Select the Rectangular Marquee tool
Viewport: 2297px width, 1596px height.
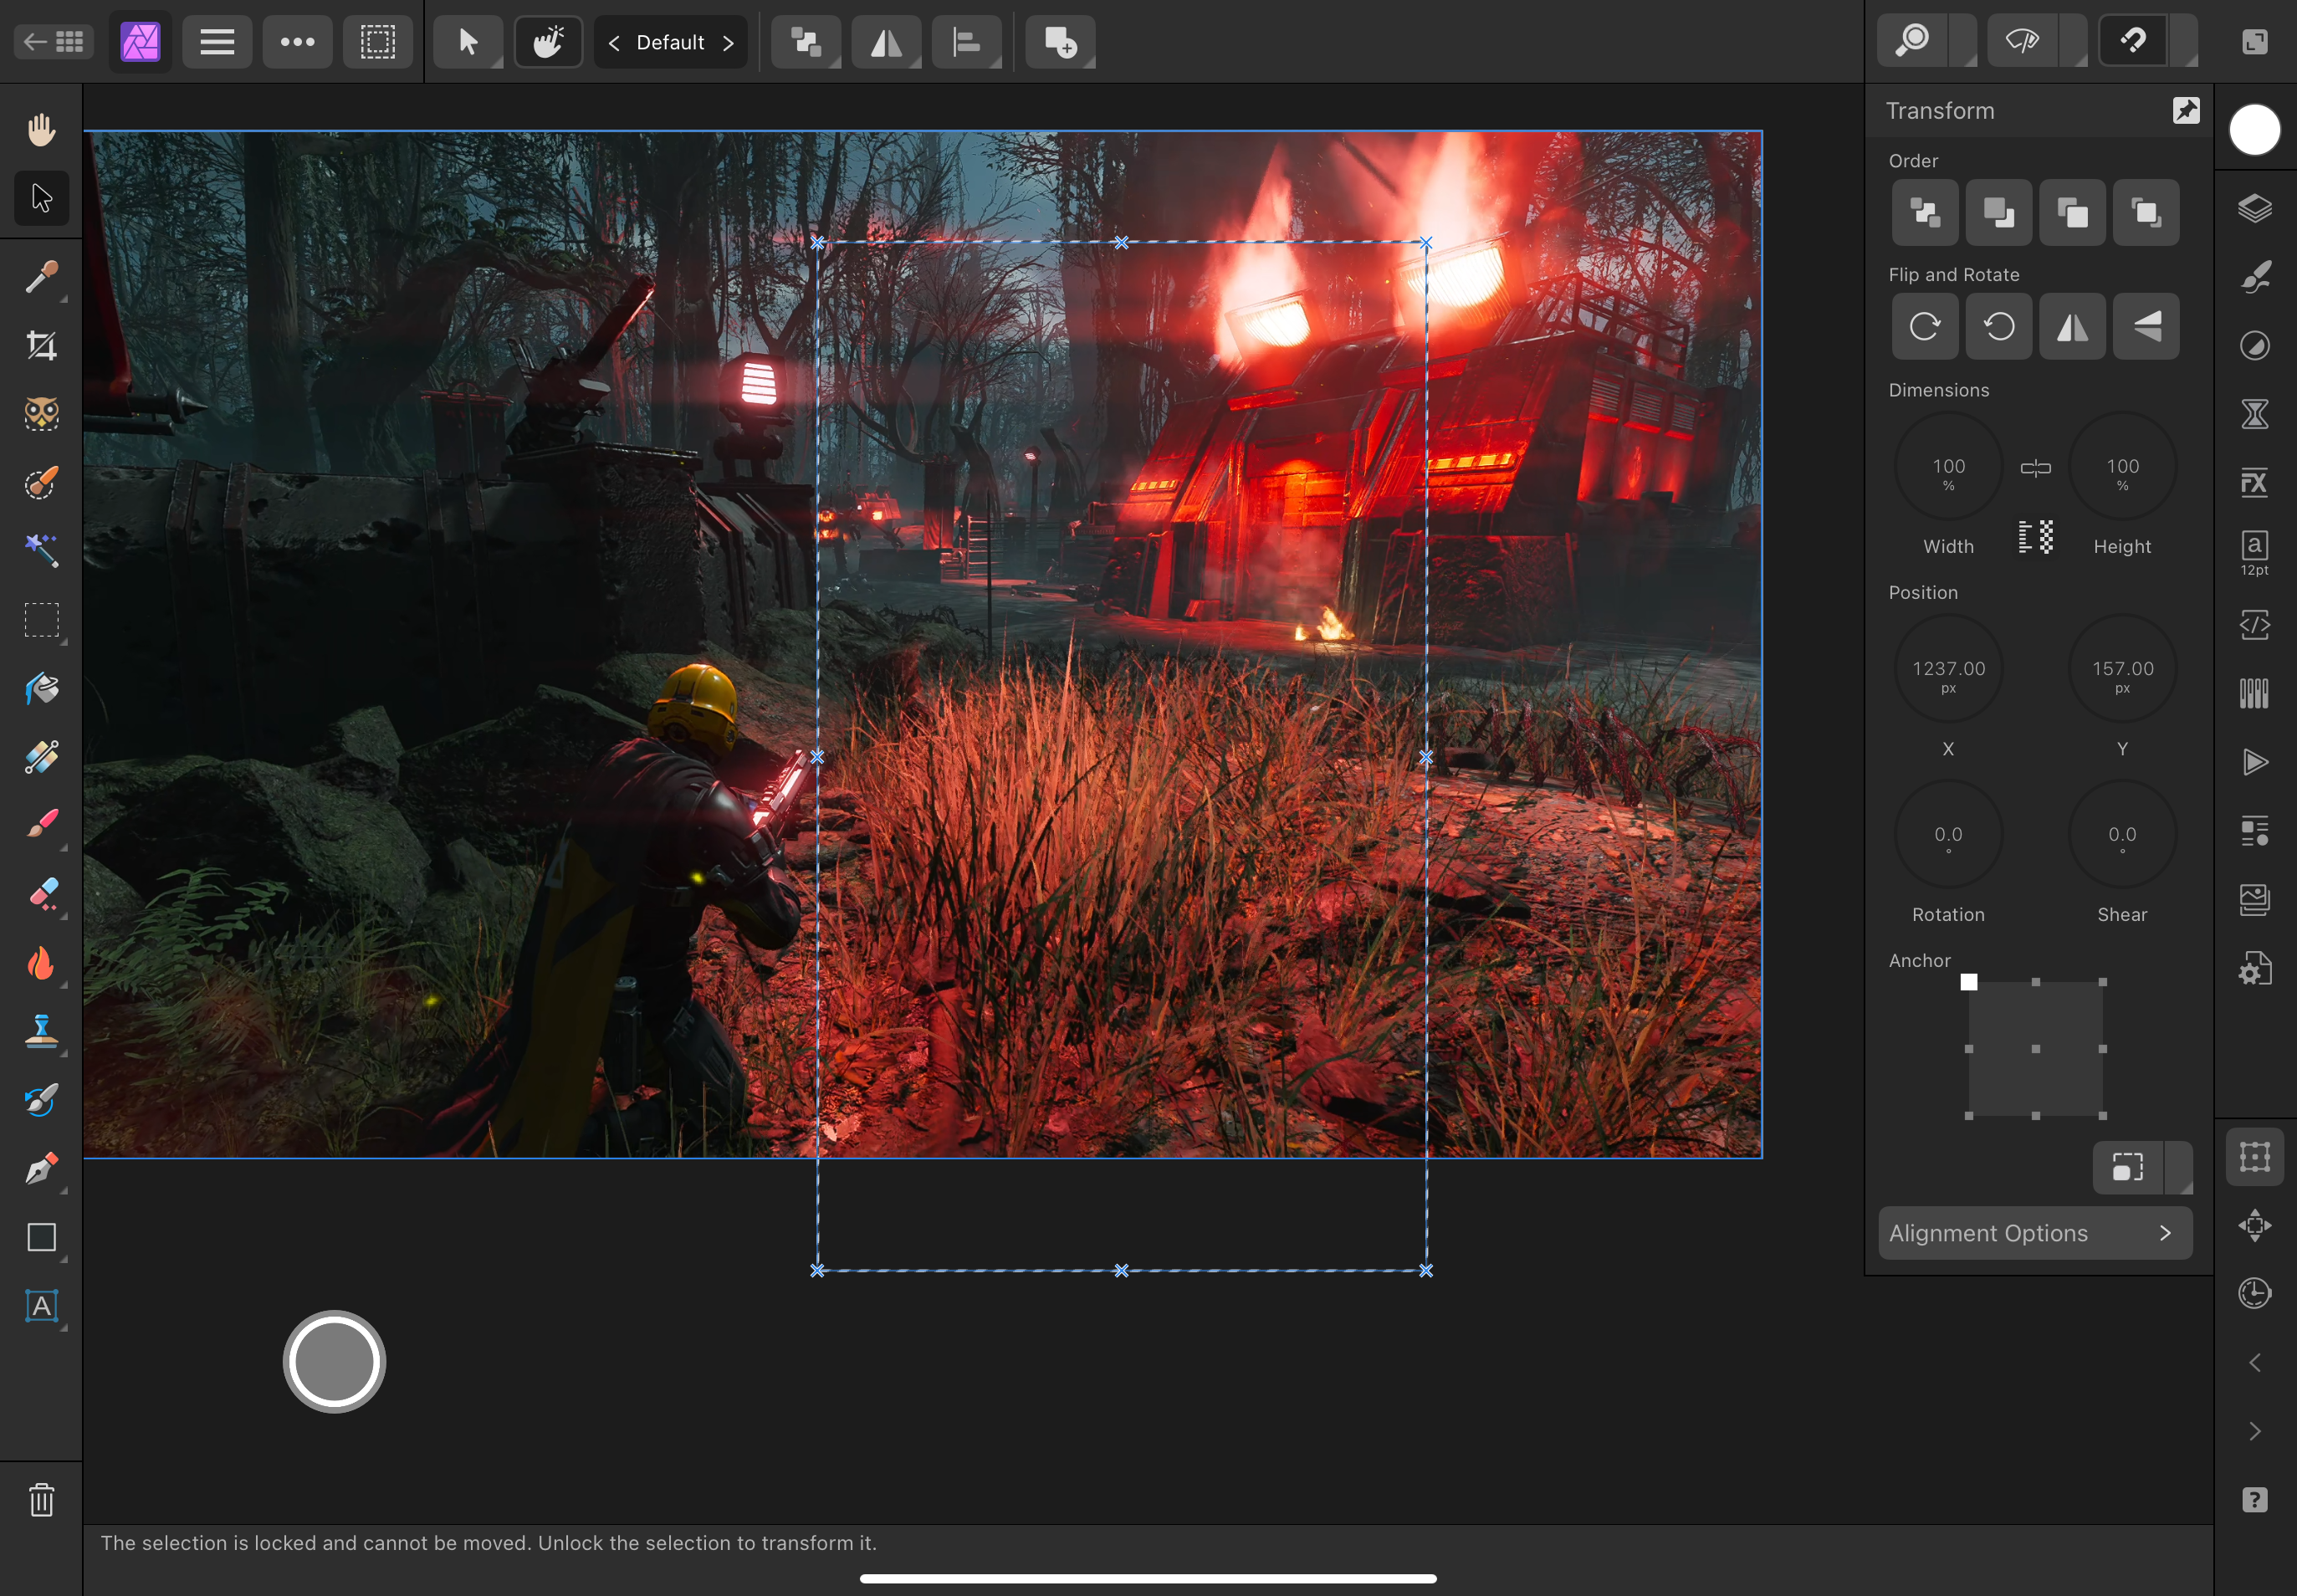(x=41, y=620)
